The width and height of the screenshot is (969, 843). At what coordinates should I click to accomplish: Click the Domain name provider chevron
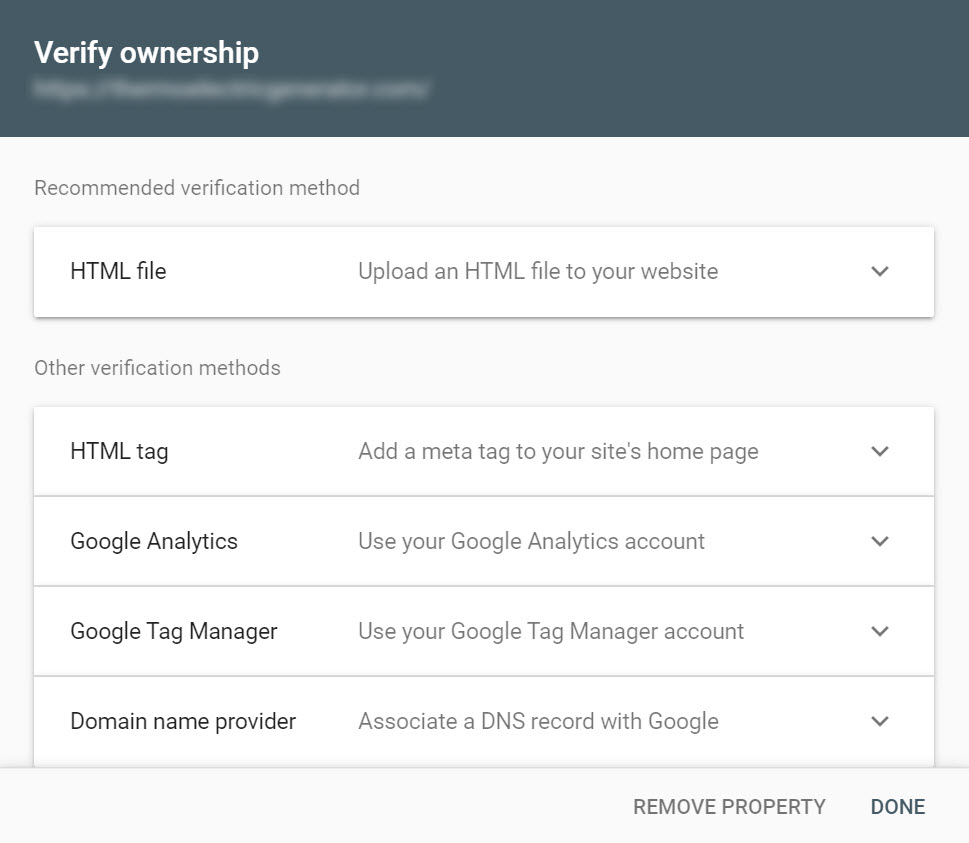[x=879, y=721]
